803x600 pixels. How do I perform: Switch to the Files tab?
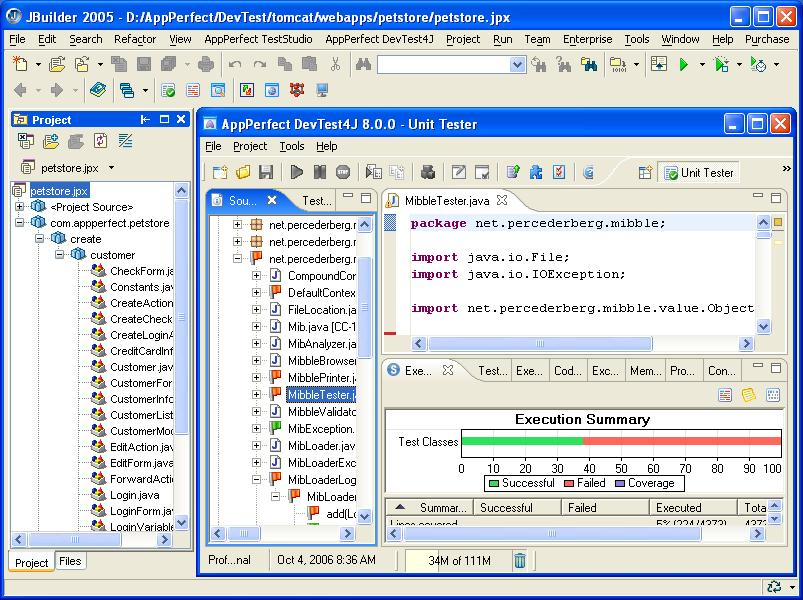pyautogui.click(x=70, y=561)
